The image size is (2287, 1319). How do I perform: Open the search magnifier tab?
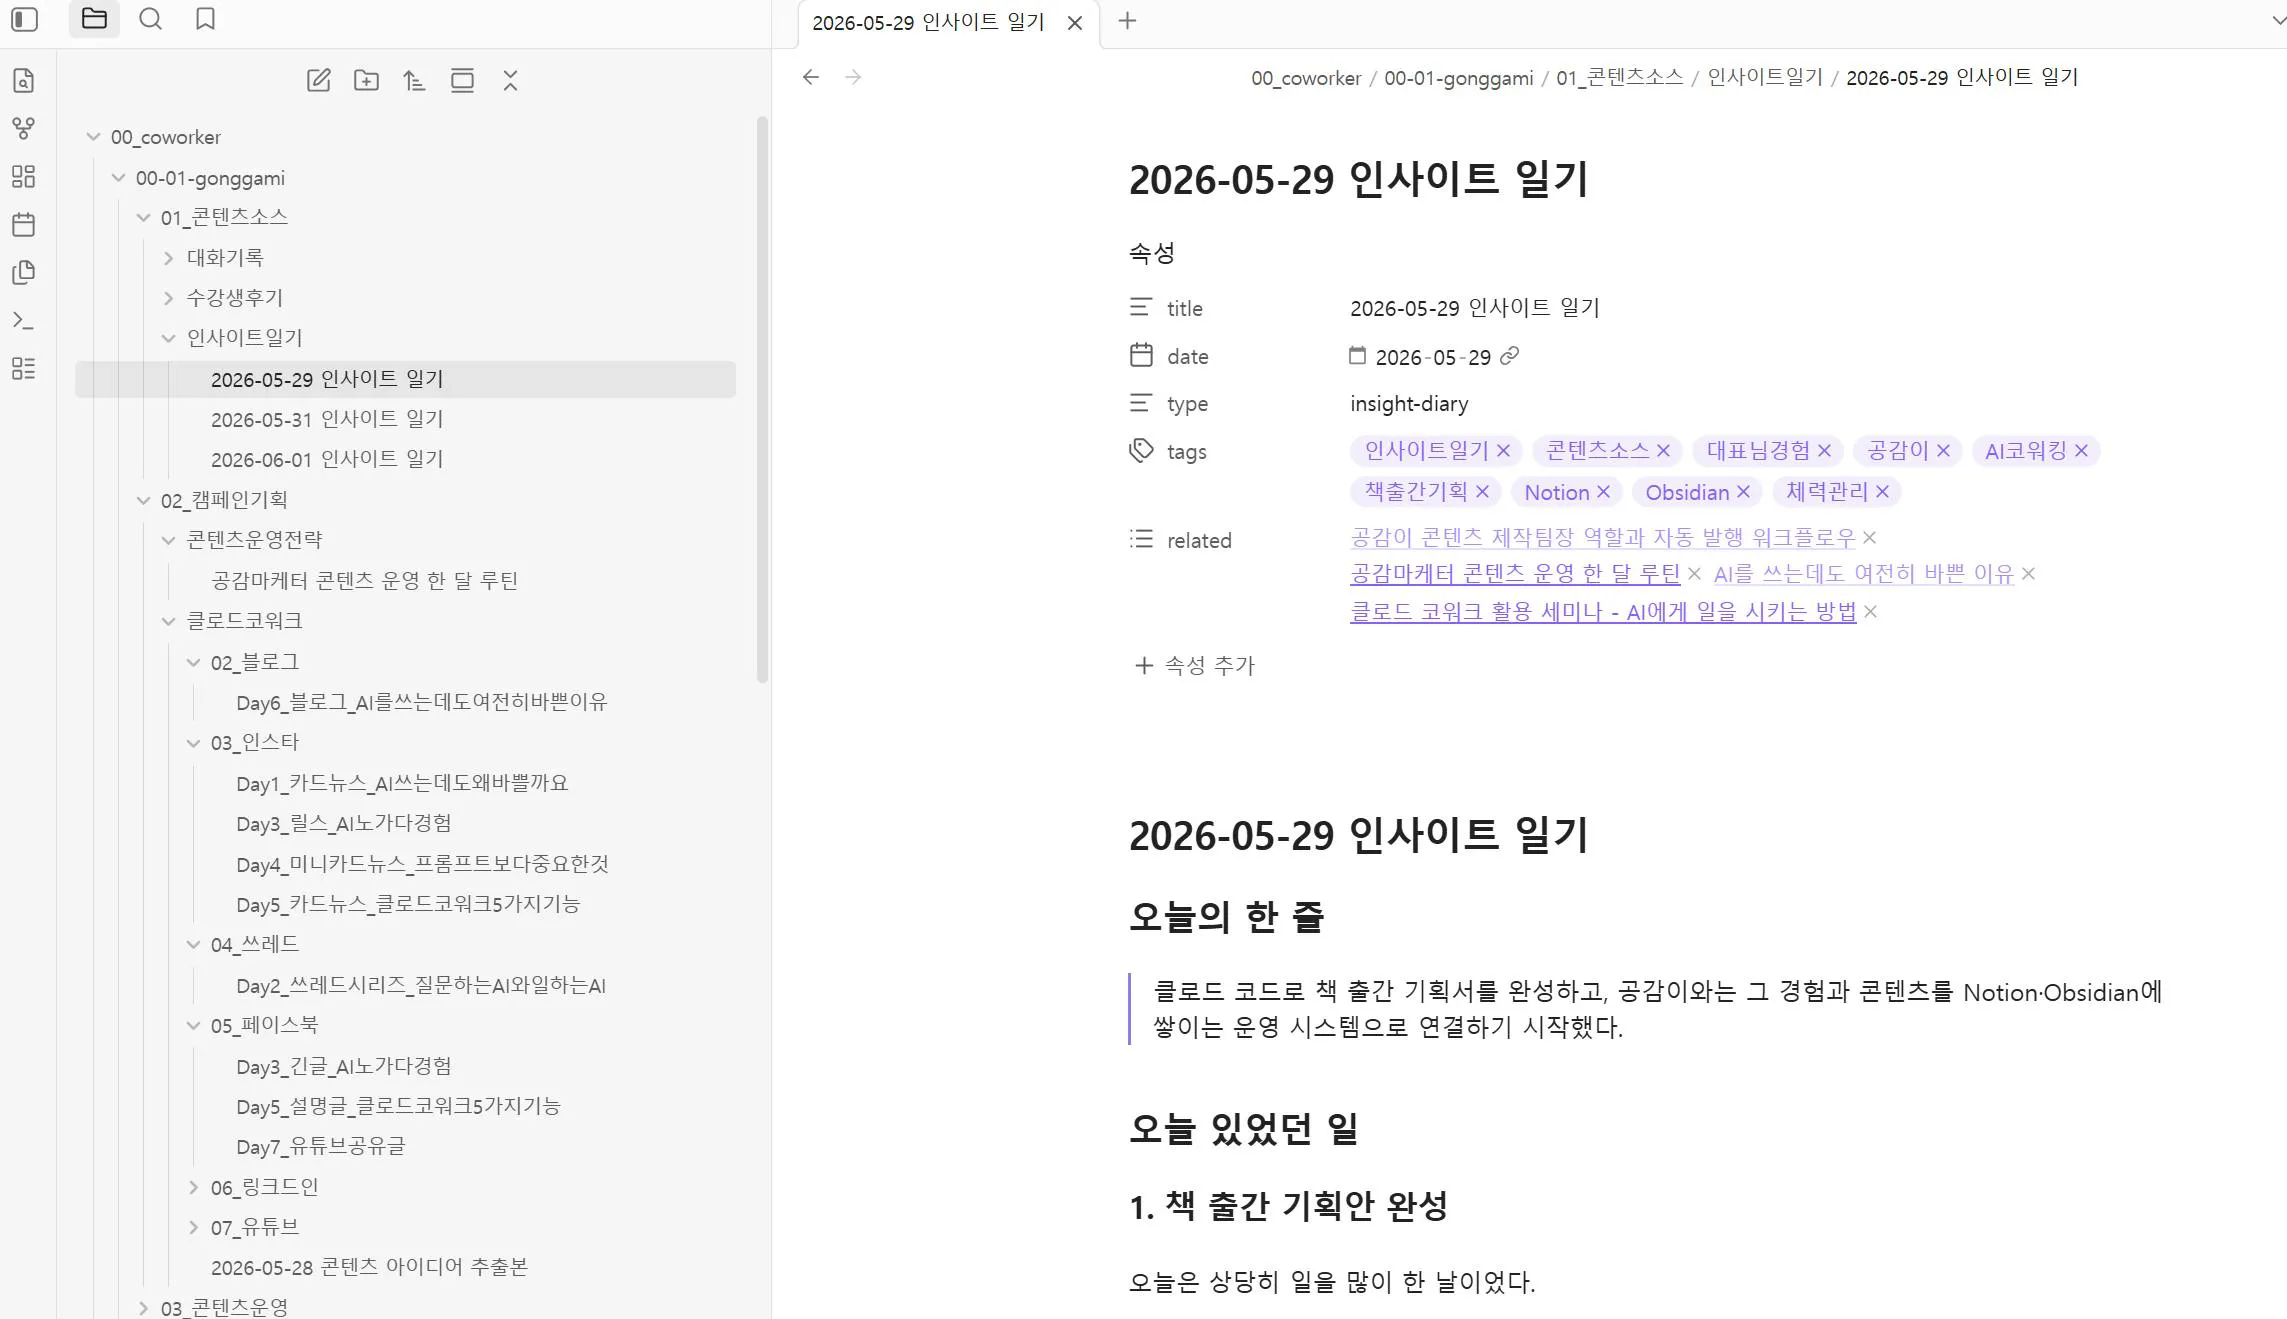(150, 19)
